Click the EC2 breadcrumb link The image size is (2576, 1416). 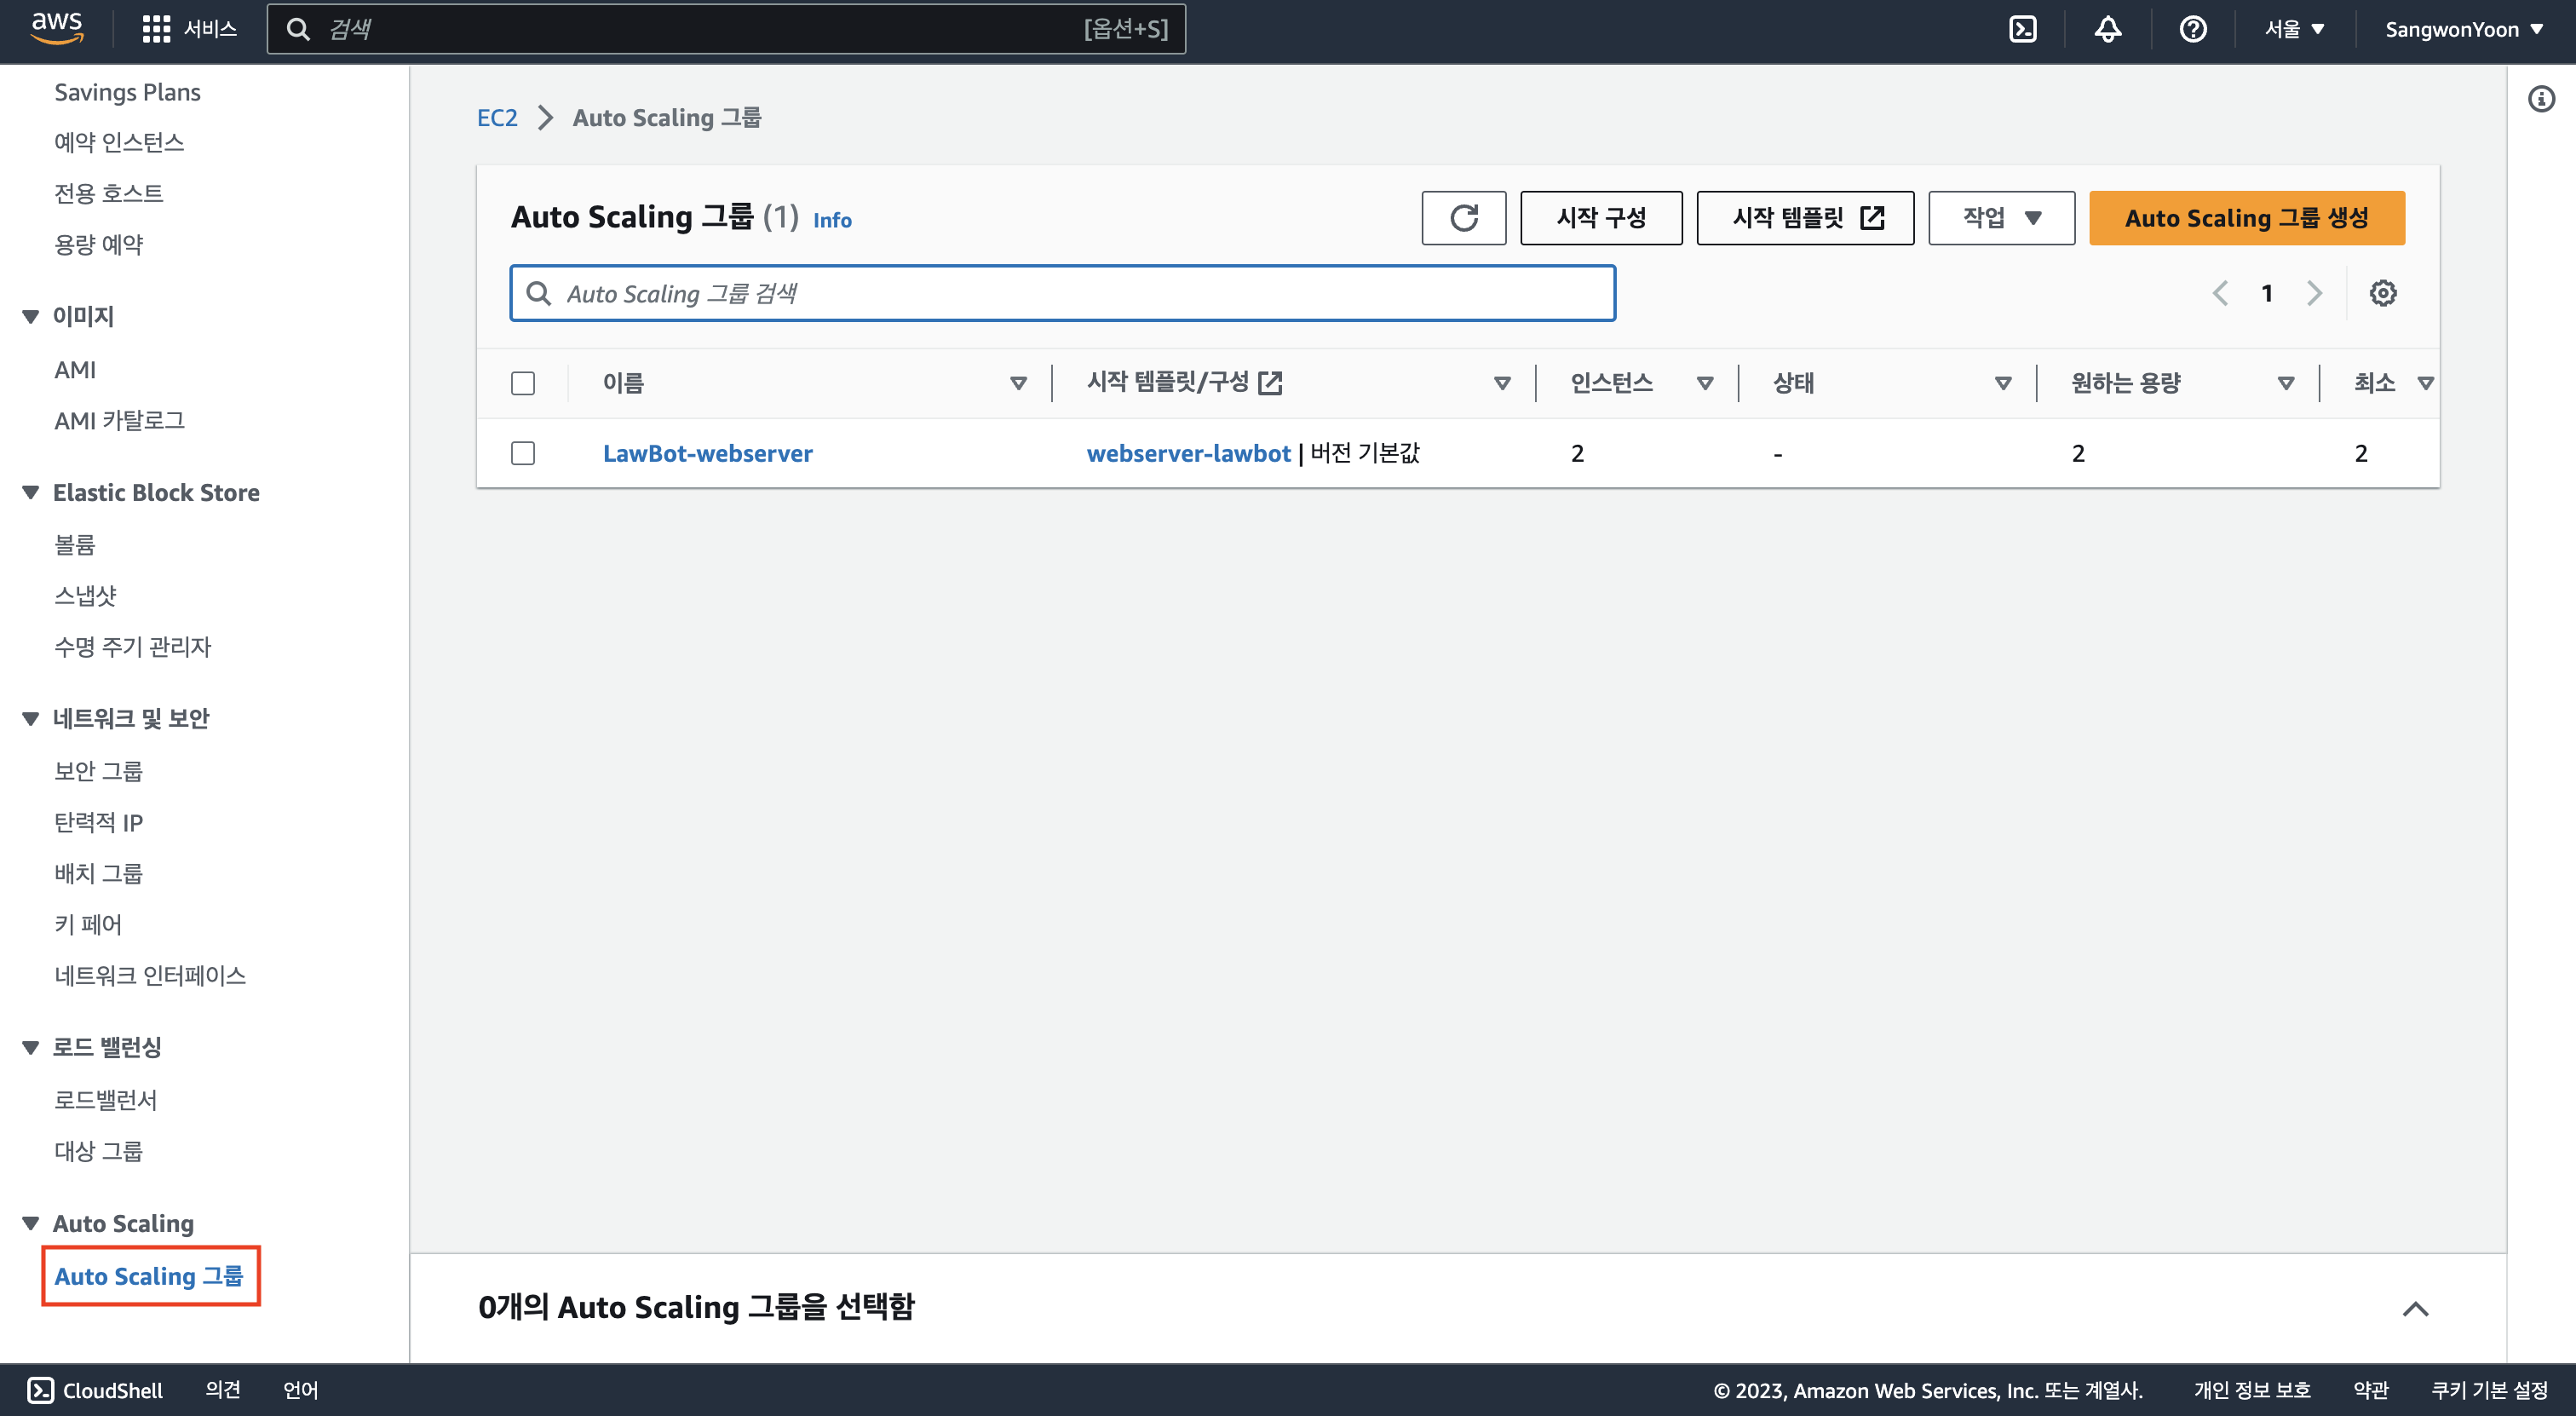click(497, 118)
